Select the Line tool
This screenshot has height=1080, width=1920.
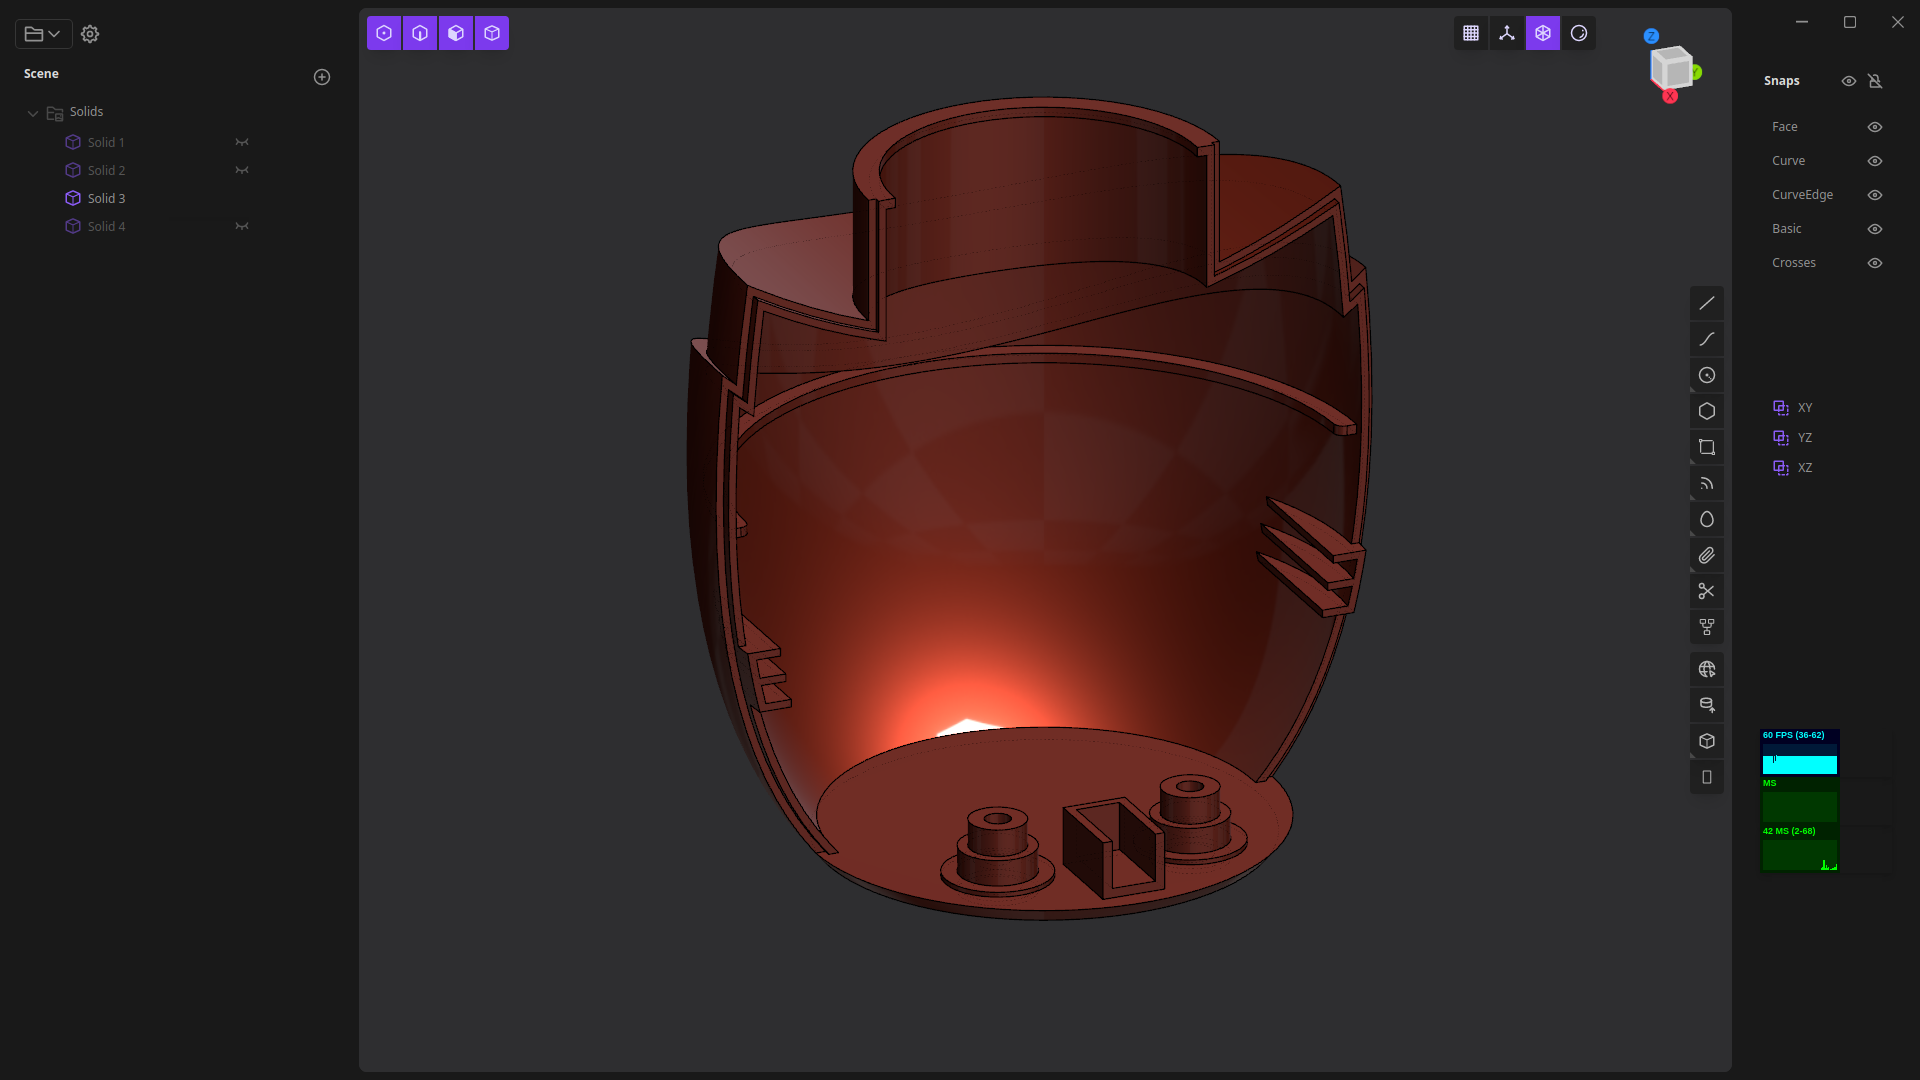coord(1706,303)
